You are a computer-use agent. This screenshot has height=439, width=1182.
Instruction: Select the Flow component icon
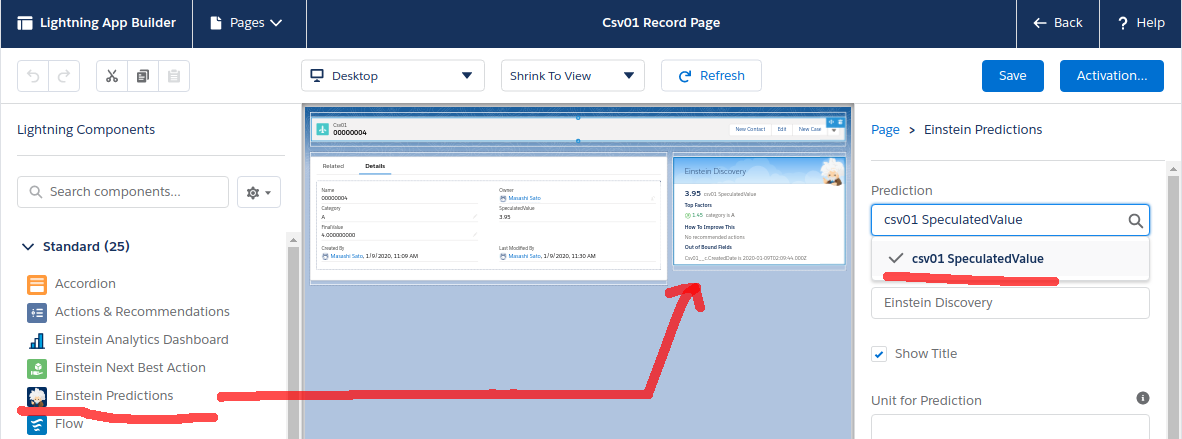tap(37, 424)
